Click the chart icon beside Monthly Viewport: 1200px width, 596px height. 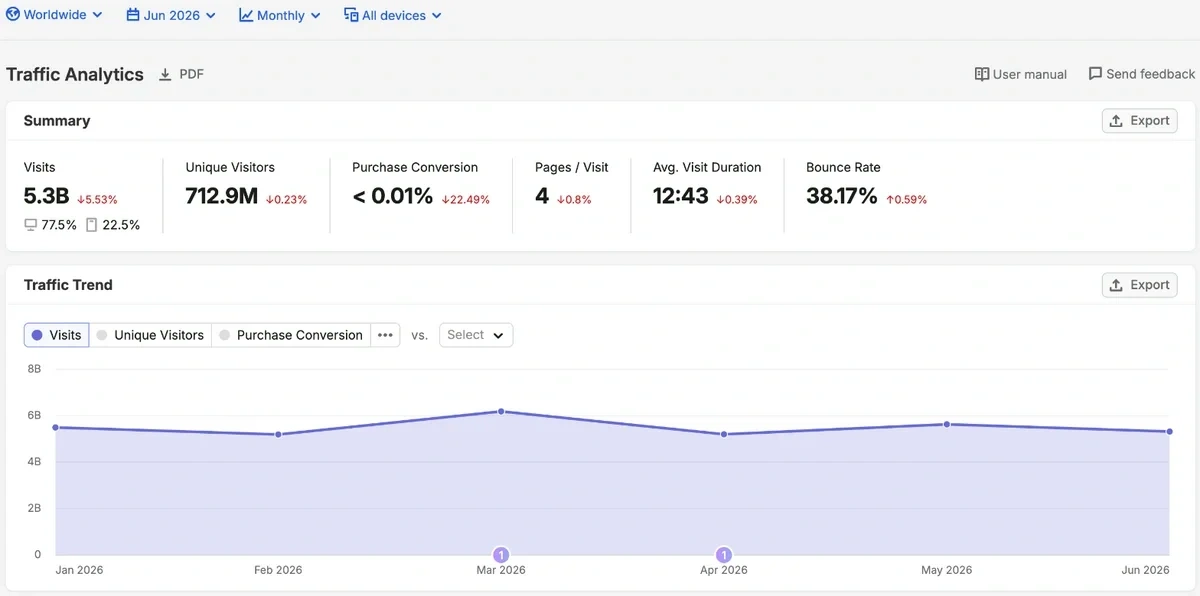click(x=246, y=15)
